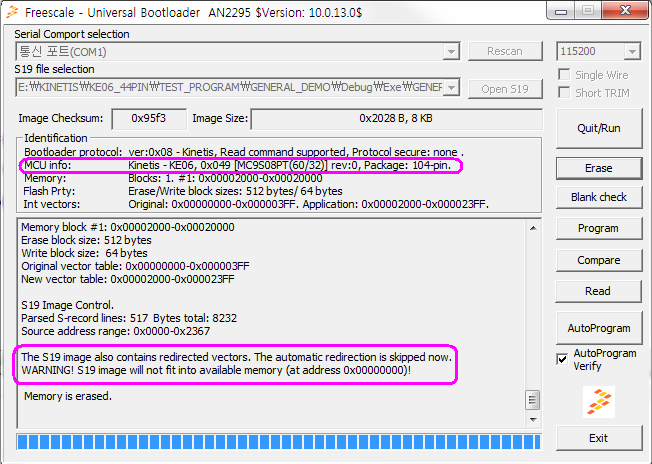This screenshot has height=464, width=652.
Task: Expand the S19 file path dropdown
Action: pyautogui.click(x=451, y=88)
